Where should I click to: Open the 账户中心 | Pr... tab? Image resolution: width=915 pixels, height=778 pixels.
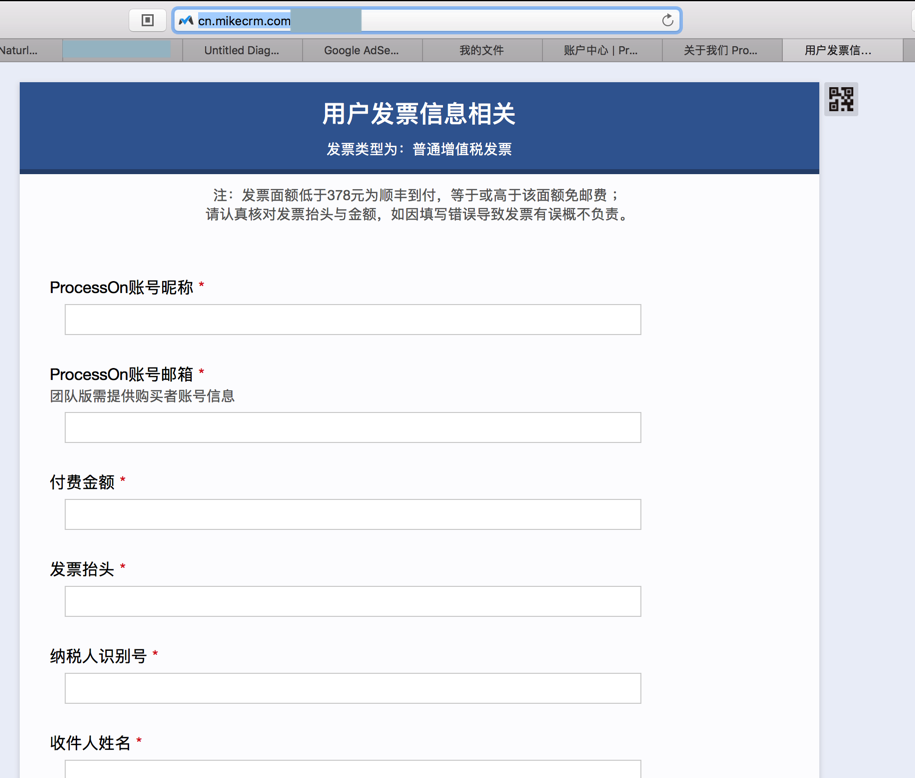pos(602,50)
